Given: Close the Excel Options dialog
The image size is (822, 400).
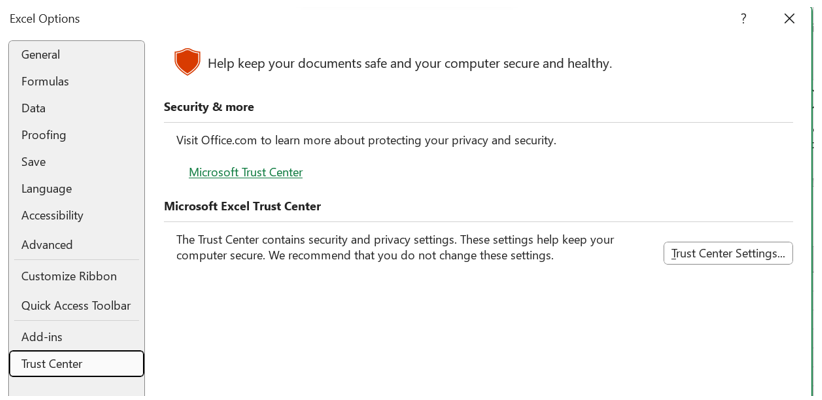Looking at the screenshot, I should click(x=789, y=19).
